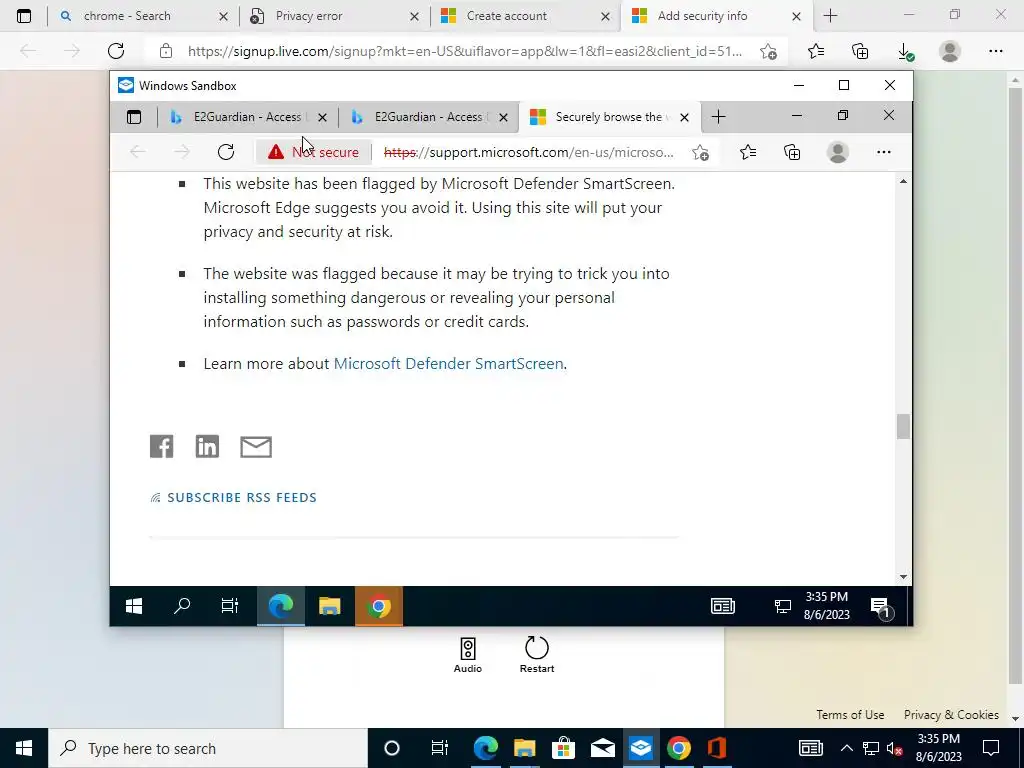Open Collections in Sandbox Edge toolbar
This screenshot has height=768, width=1024.
coord(792,152)
